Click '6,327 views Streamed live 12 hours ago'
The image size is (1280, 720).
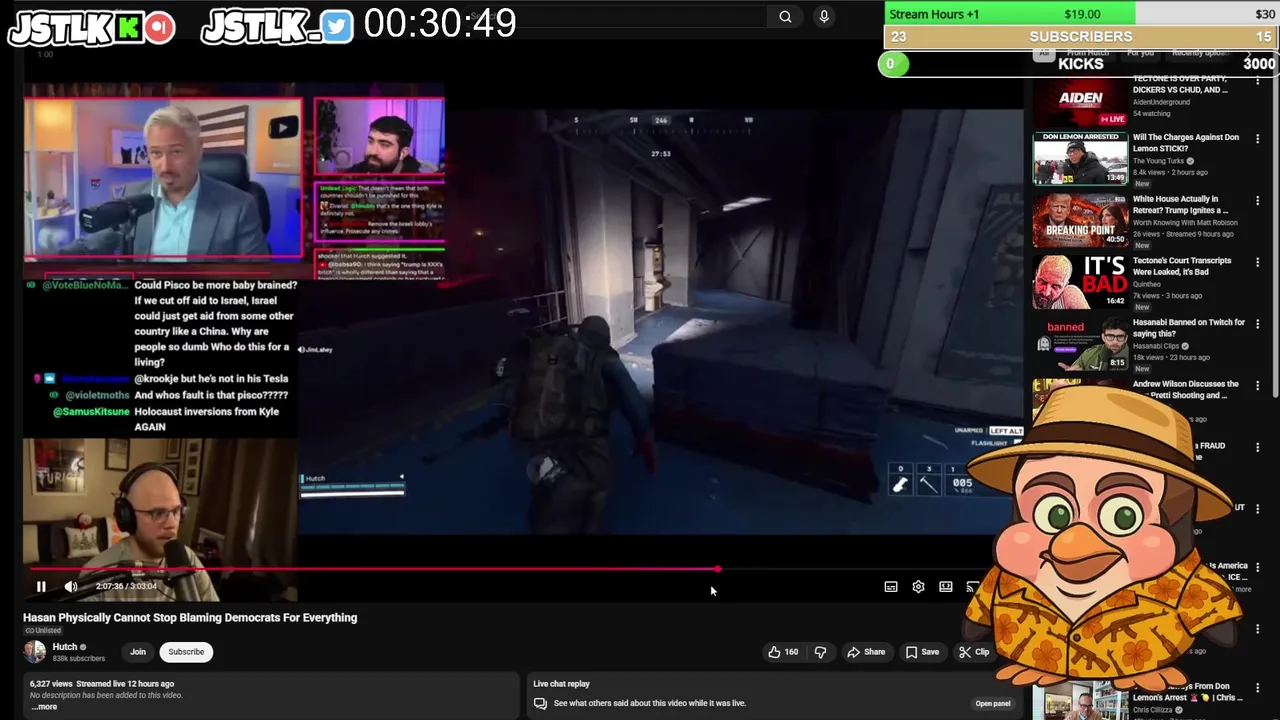click(102, 684)
